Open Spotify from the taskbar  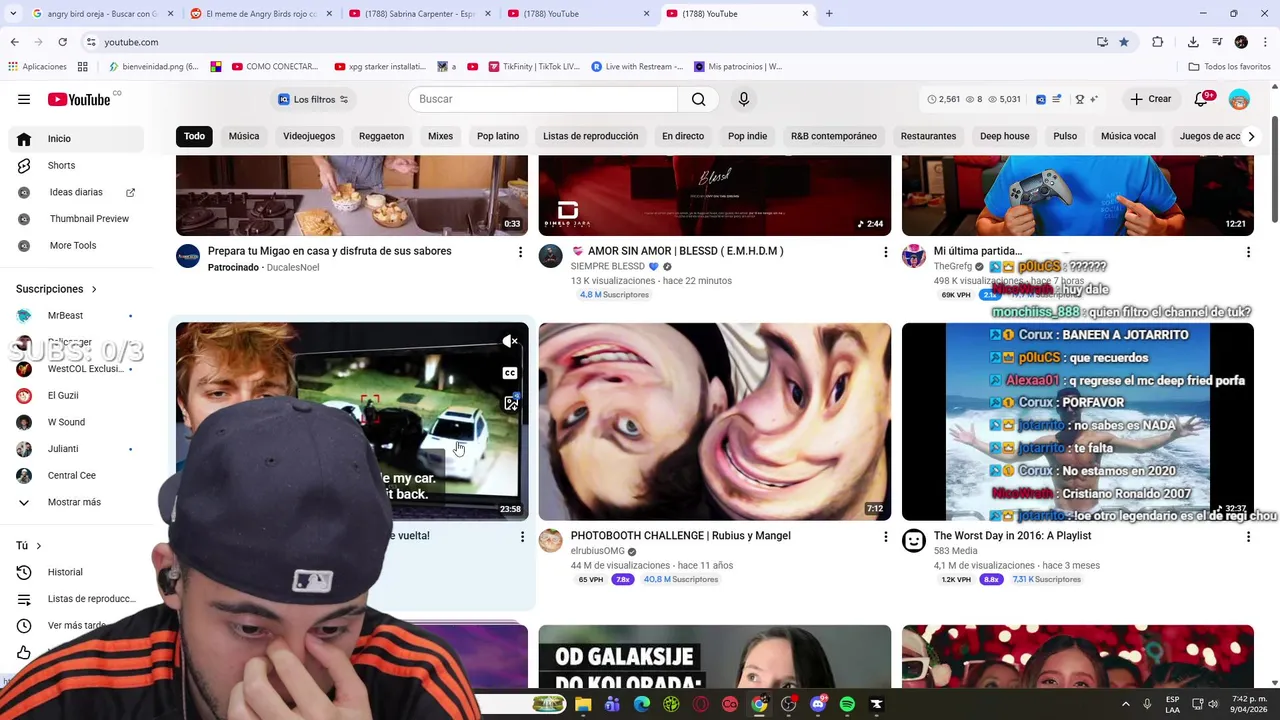847,704
